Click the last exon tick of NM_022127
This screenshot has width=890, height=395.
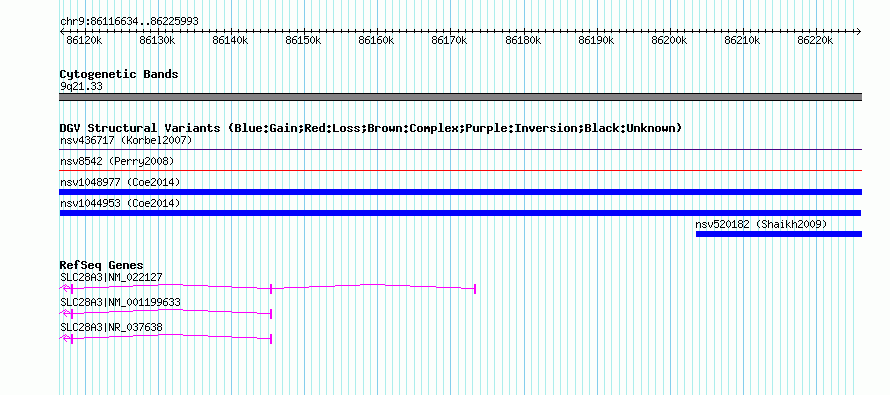click(x=475, y=289)
